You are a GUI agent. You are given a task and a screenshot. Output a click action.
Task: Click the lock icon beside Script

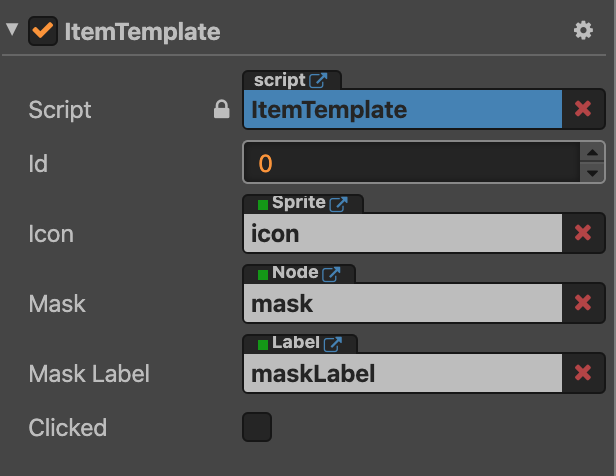(x=222, y=110)
